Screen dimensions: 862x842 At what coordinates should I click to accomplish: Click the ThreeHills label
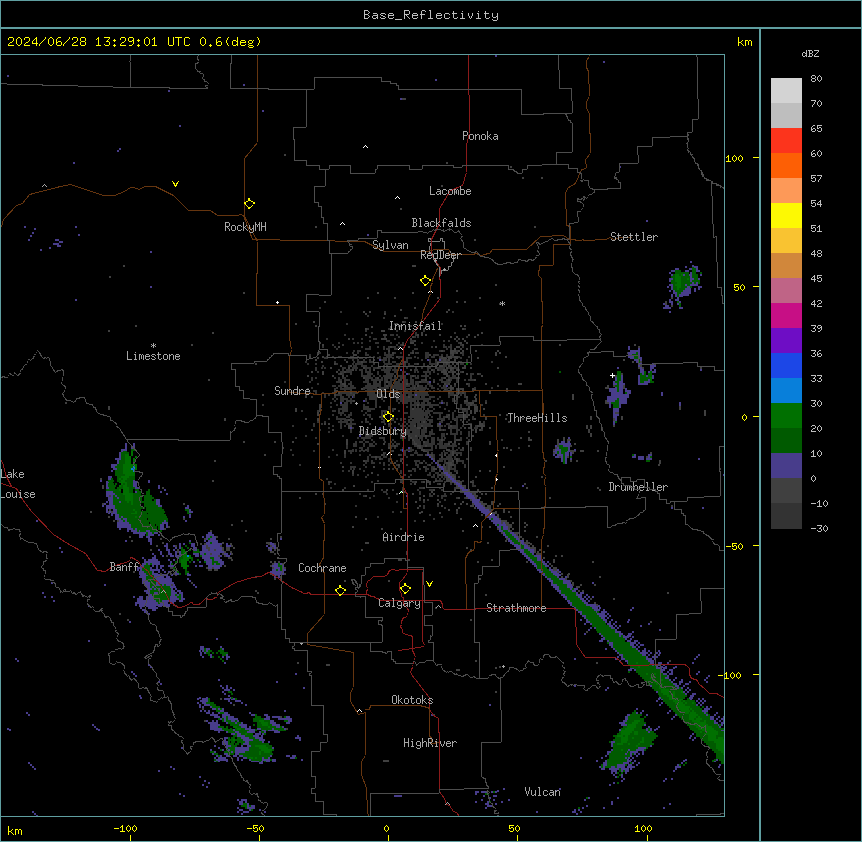click(x=537, y=418)
